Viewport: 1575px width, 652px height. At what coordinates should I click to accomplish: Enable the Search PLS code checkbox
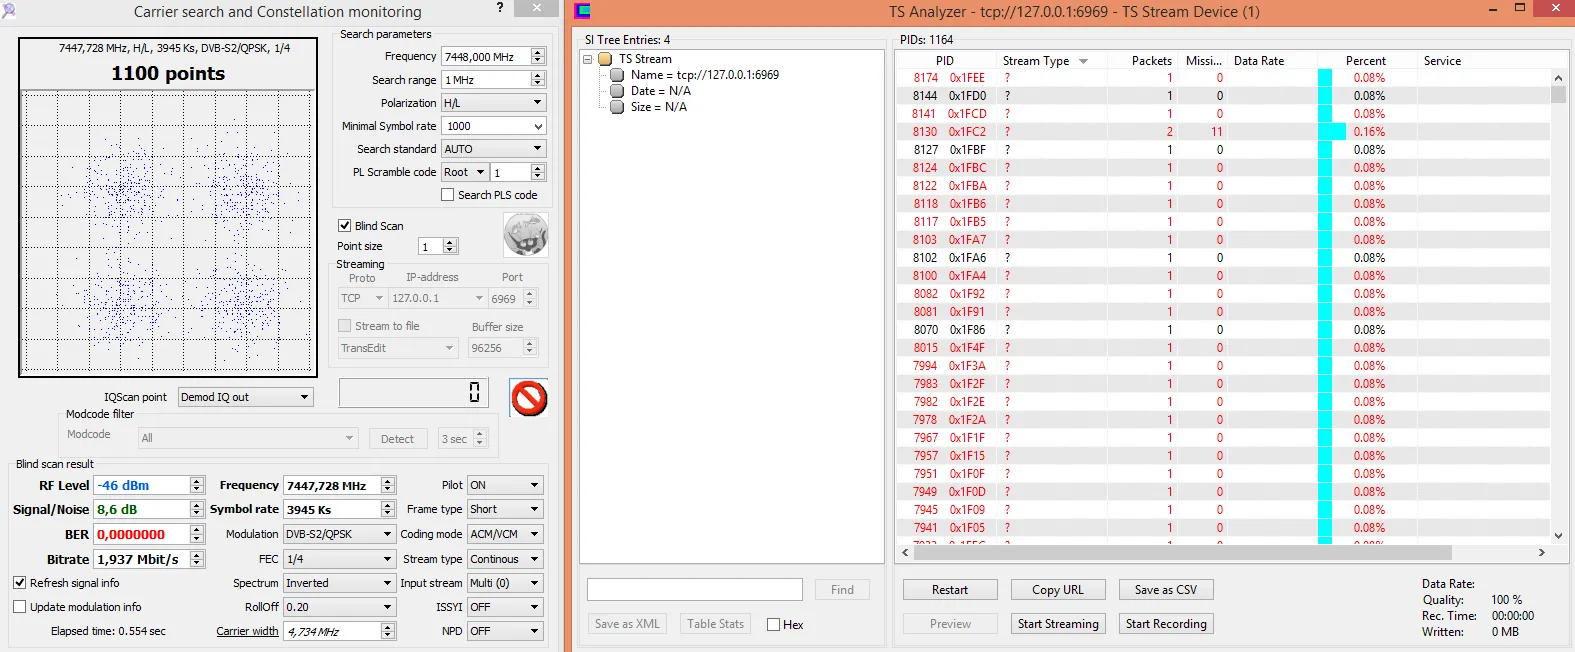448,195
